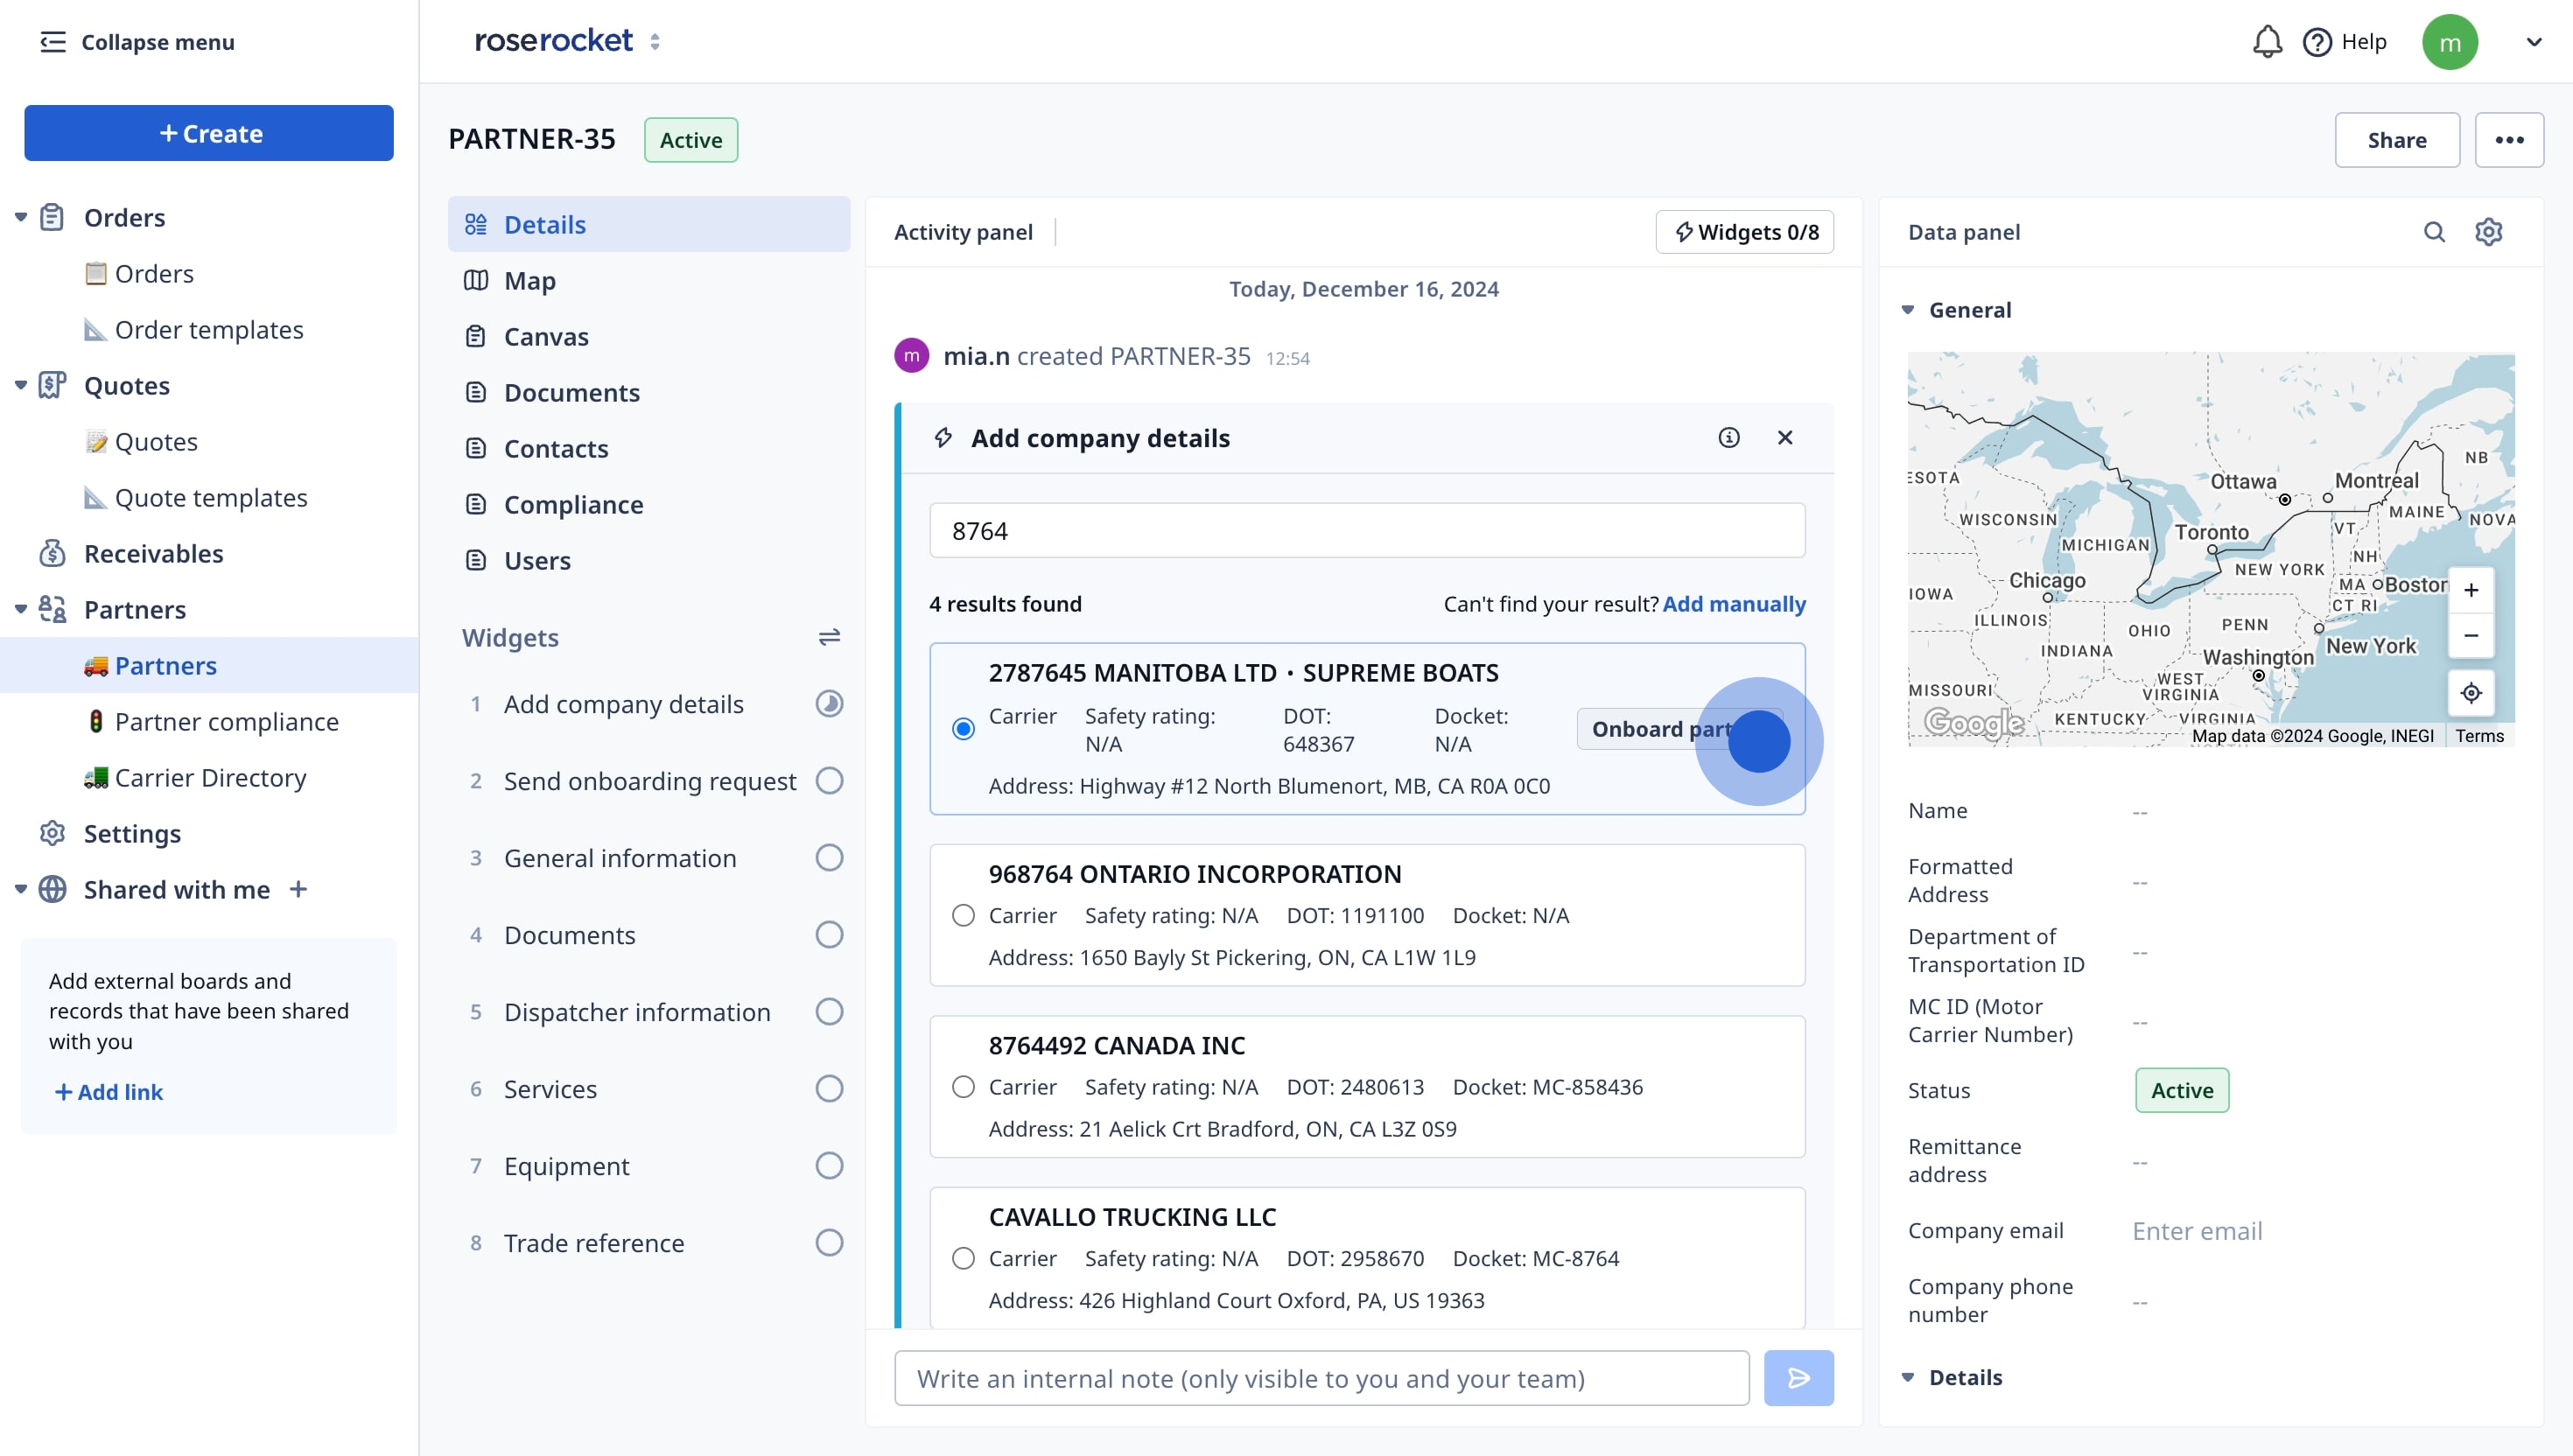Click the Add manually link
This screenshot has width=2573, height=1456.
point(1734,604)
